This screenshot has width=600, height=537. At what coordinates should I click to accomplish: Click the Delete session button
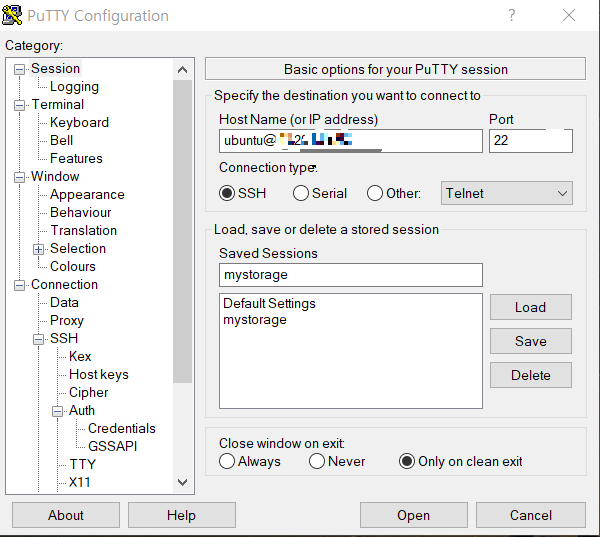[531, 375]
